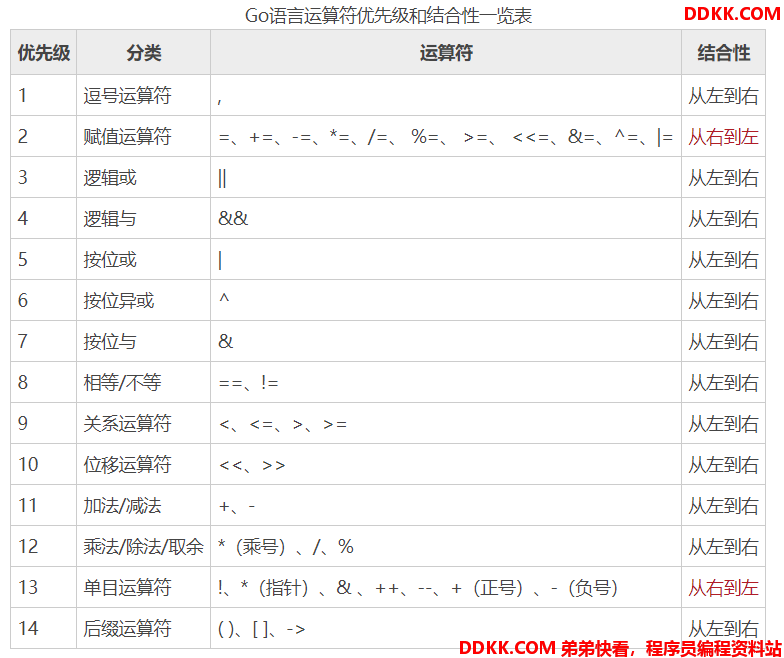This screenshot has width=784, height=658.
Task: Click the single '|' operator cell
Action: [x=446, y=260]
